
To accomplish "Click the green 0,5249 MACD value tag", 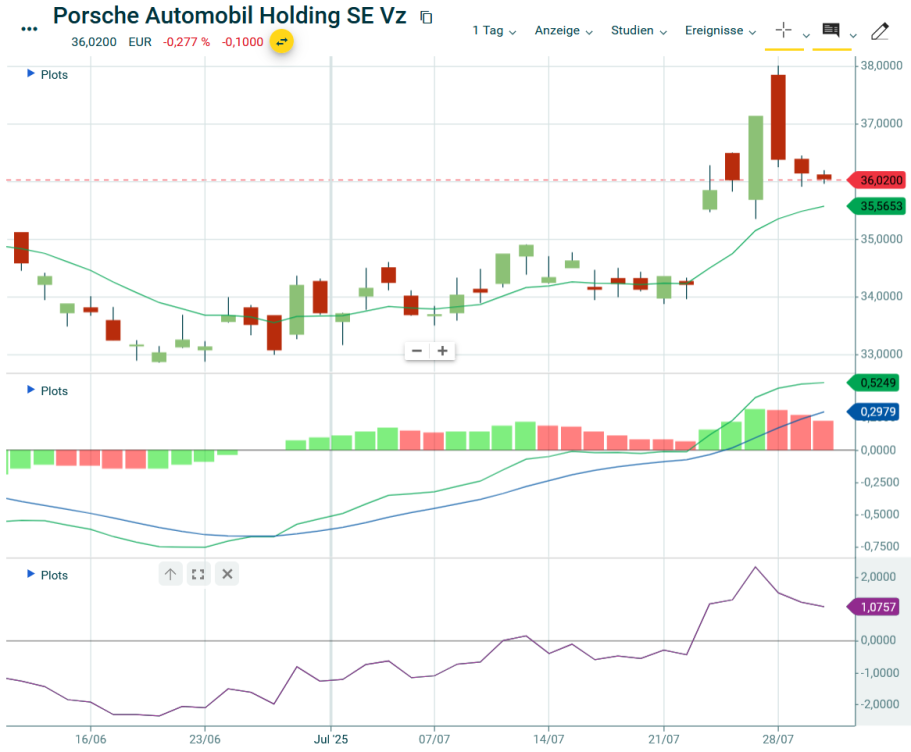I will (x=873, y=383).
